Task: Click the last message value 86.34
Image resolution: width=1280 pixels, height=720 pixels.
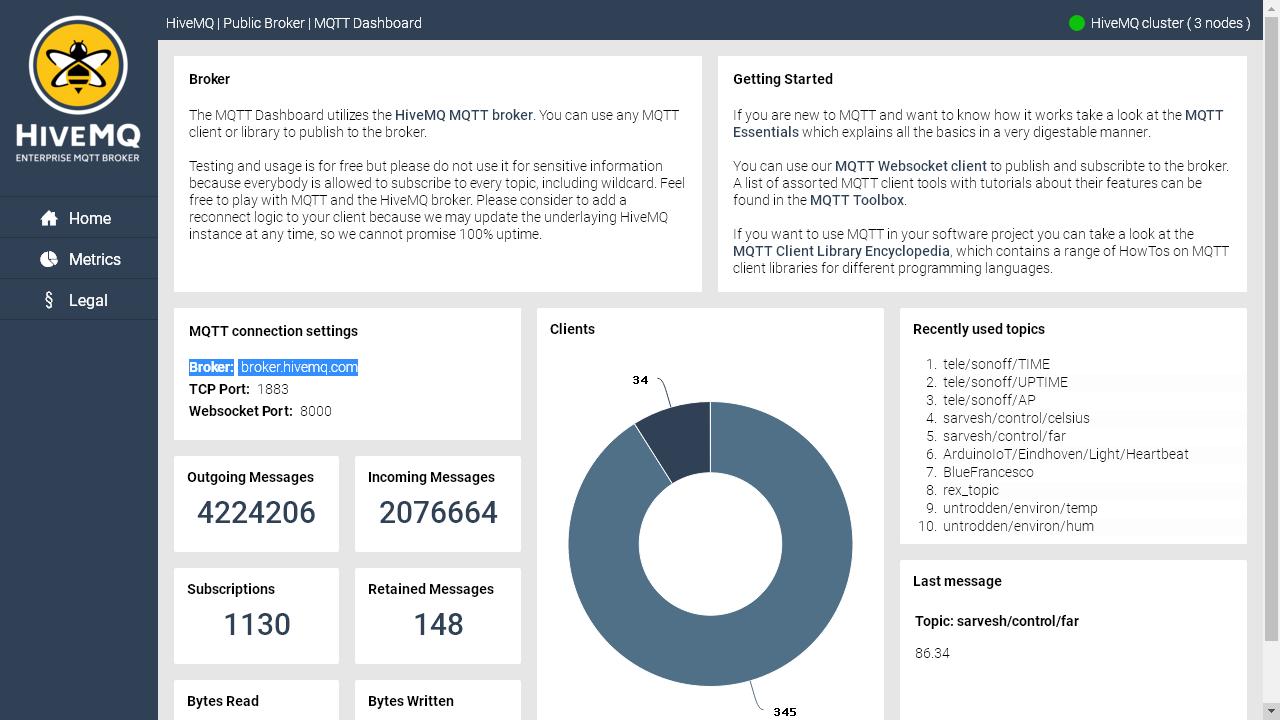Action: (x=932, y=653)
